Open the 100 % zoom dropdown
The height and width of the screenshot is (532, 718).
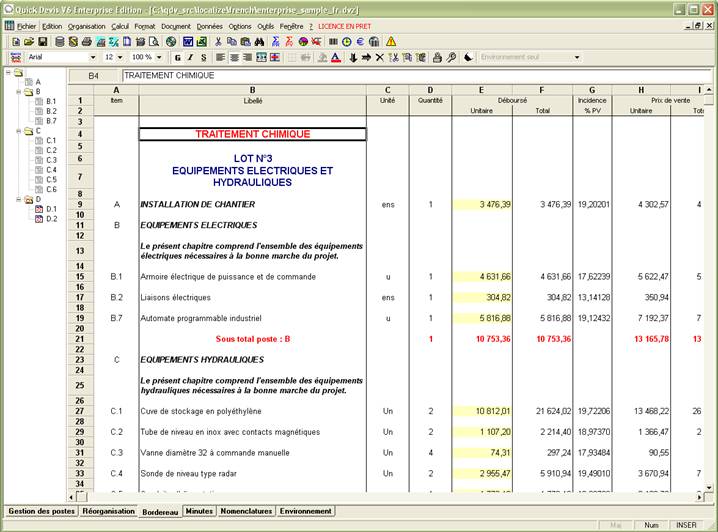click(160, 58)
